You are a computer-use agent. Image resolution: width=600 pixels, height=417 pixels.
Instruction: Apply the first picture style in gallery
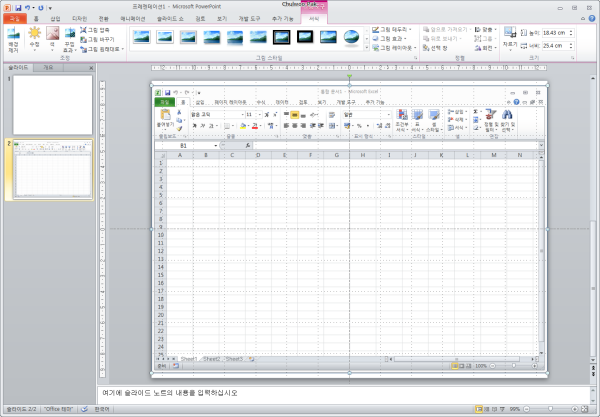click(142, 37)
